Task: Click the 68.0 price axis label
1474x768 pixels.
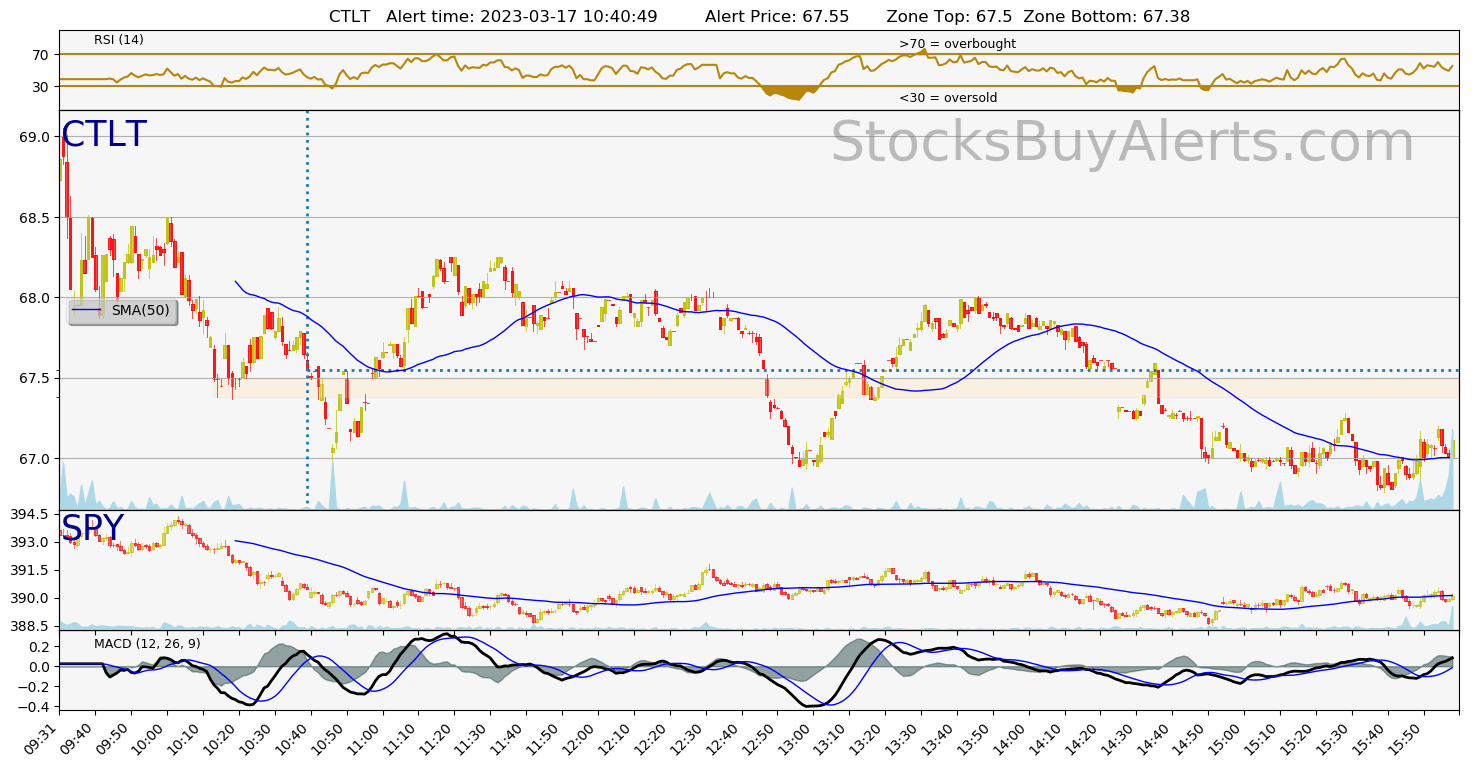Action: pyautogui.click(x=37, y=298)
